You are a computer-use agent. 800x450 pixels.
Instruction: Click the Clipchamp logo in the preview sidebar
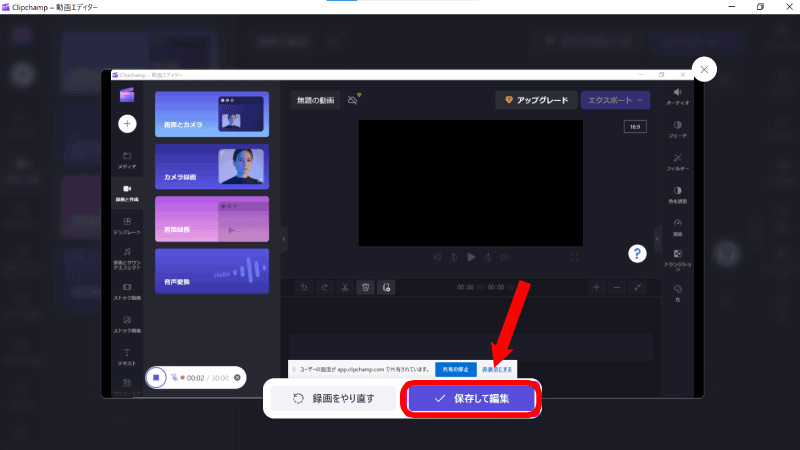pos(127,95)
